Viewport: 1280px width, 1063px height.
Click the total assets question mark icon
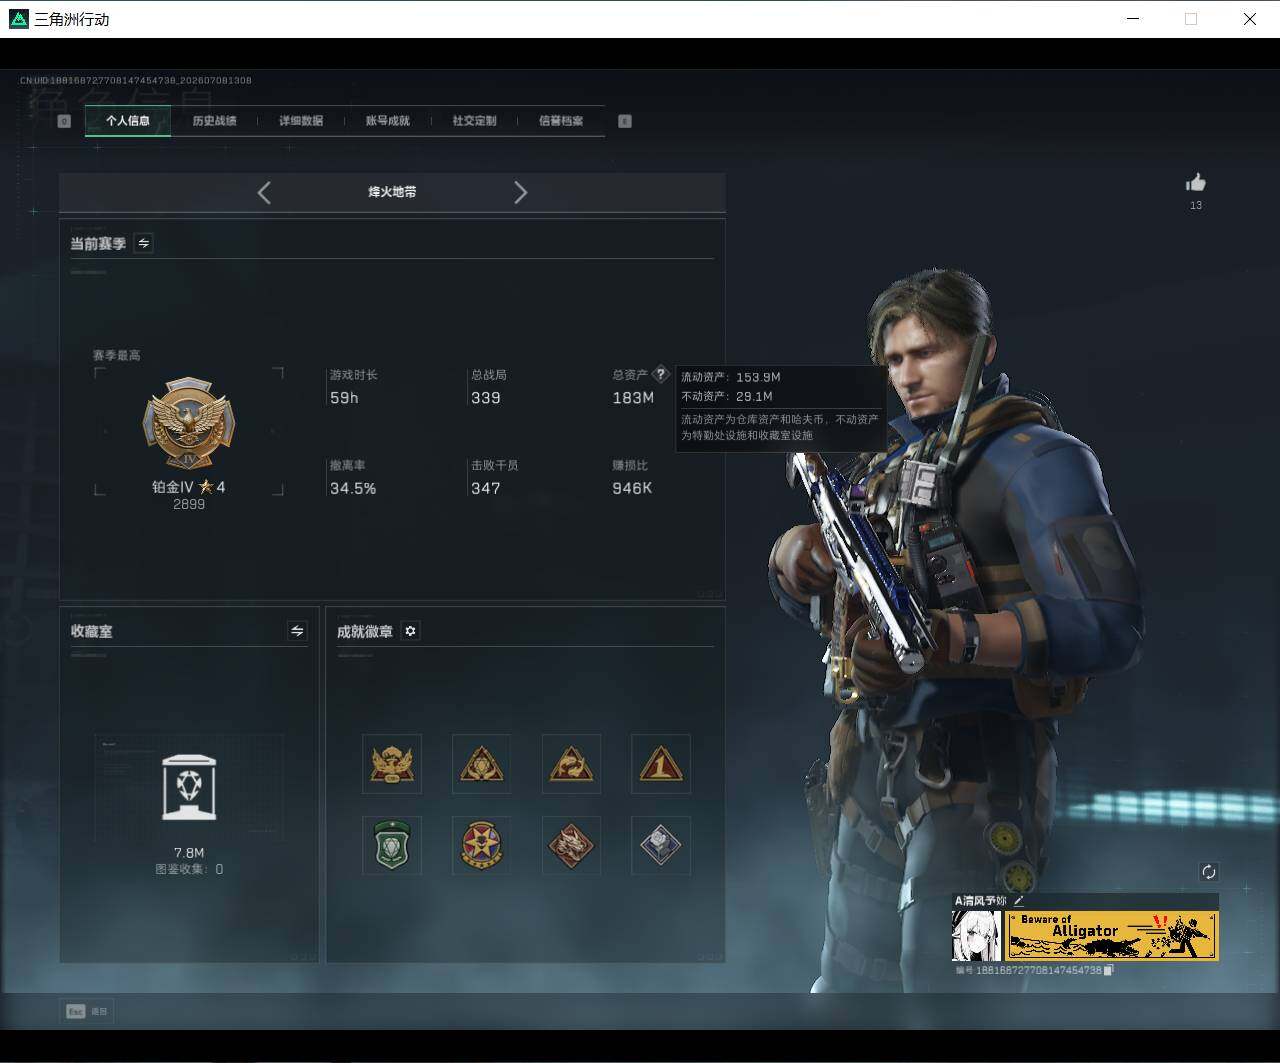pos(660,374)
